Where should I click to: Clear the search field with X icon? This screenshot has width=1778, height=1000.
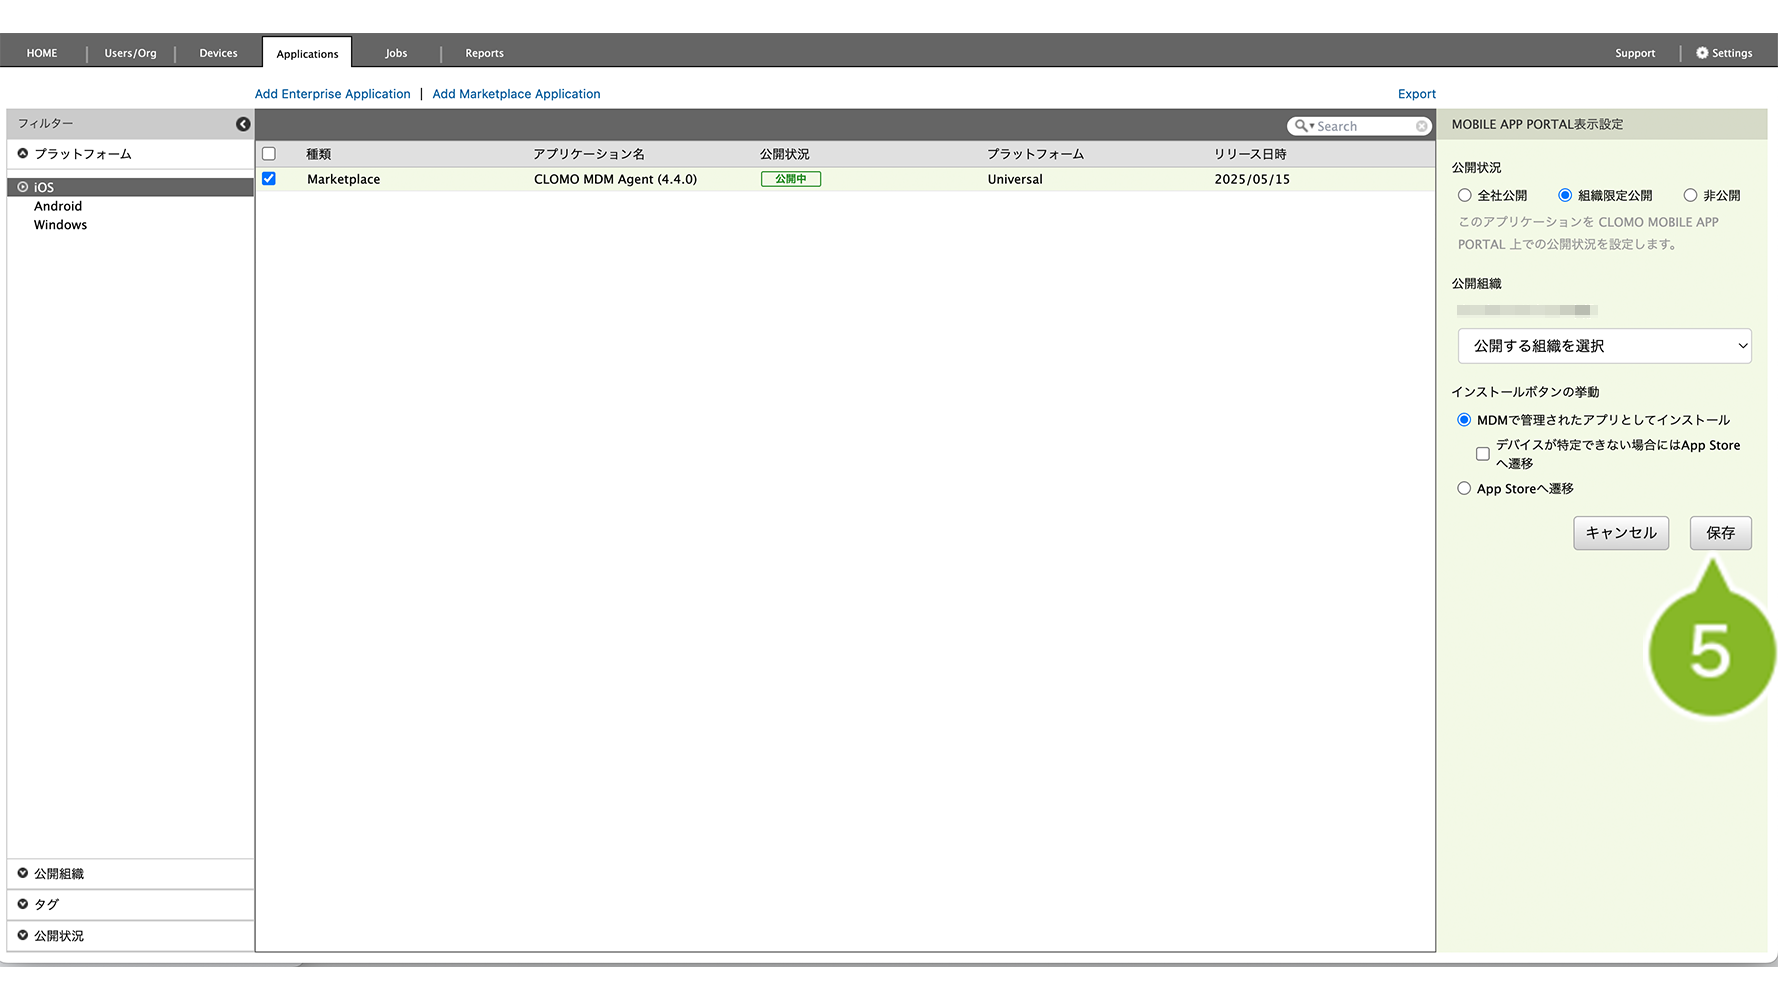(x=1421, y=126)
